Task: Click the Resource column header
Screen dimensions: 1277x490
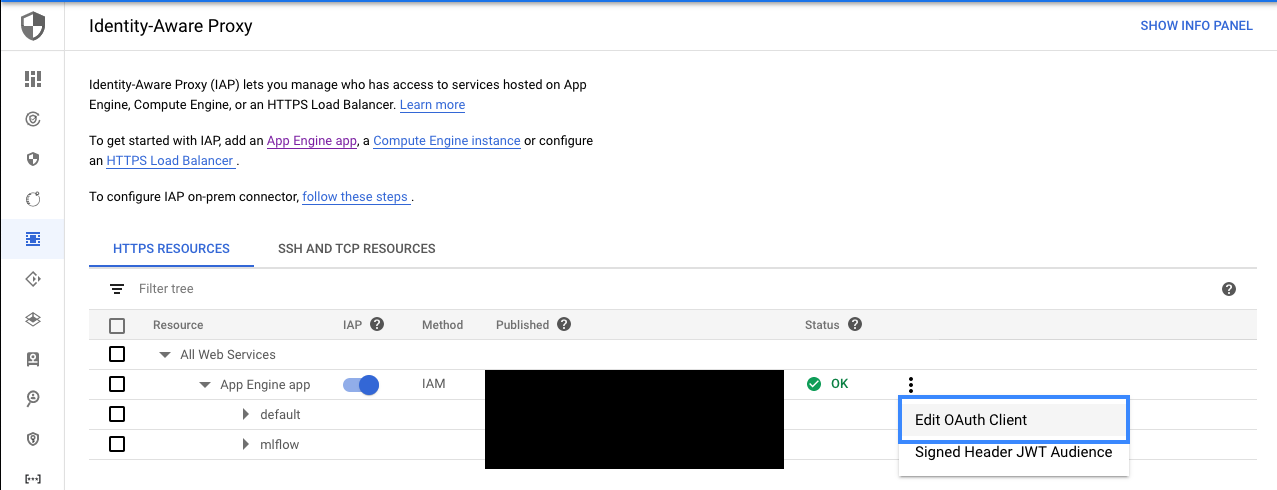Action: click(178, 325)
